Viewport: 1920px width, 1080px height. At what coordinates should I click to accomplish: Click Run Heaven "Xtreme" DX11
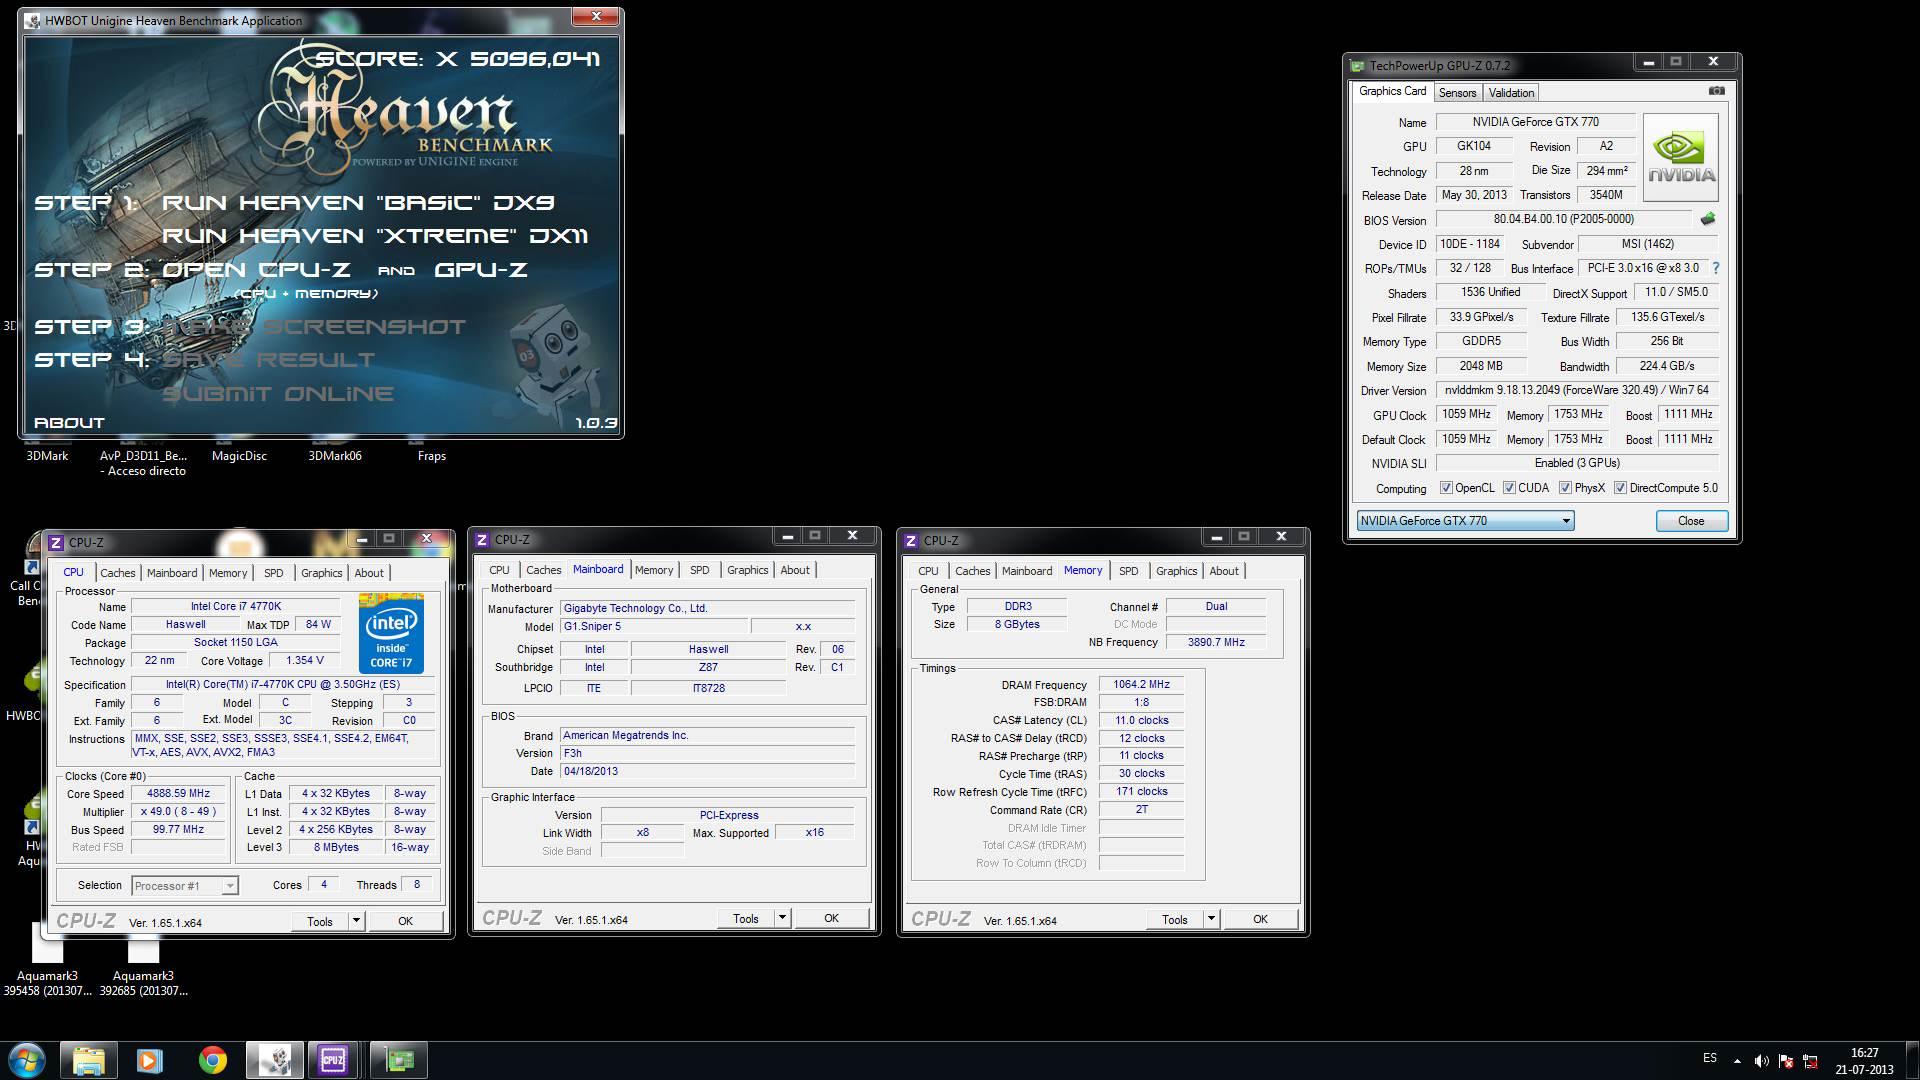click(x=375, y=236)
